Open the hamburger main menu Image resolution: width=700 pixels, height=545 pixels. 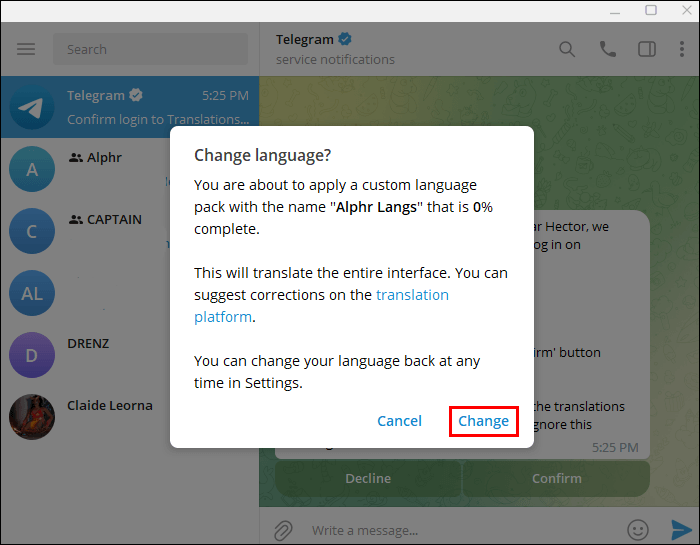[26, 49]
